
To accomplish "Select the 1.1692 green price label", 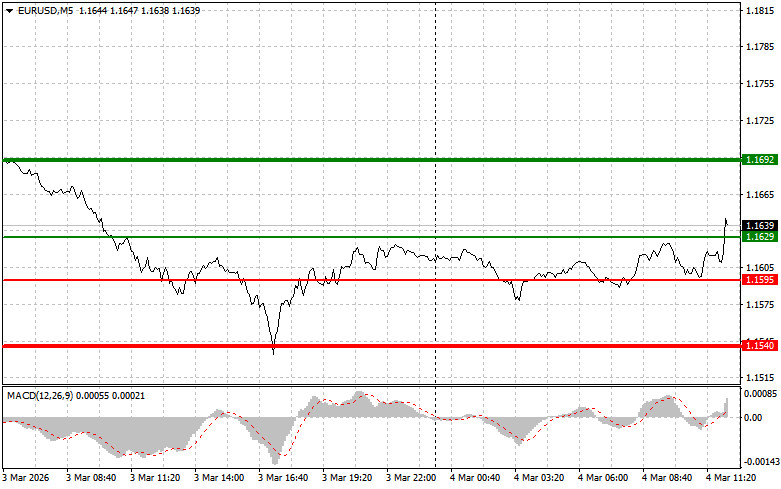I will tap(759, 160).
